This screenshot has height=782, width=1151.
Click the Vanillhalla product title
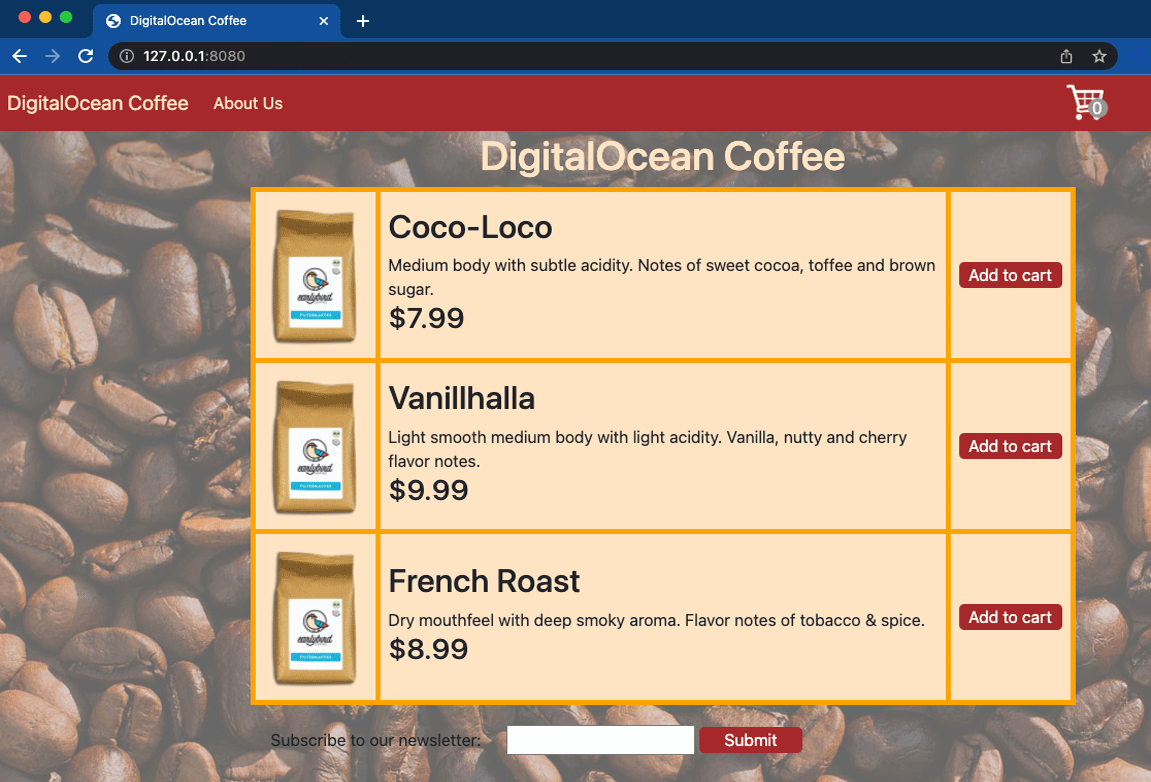click(x=462, y=399)
